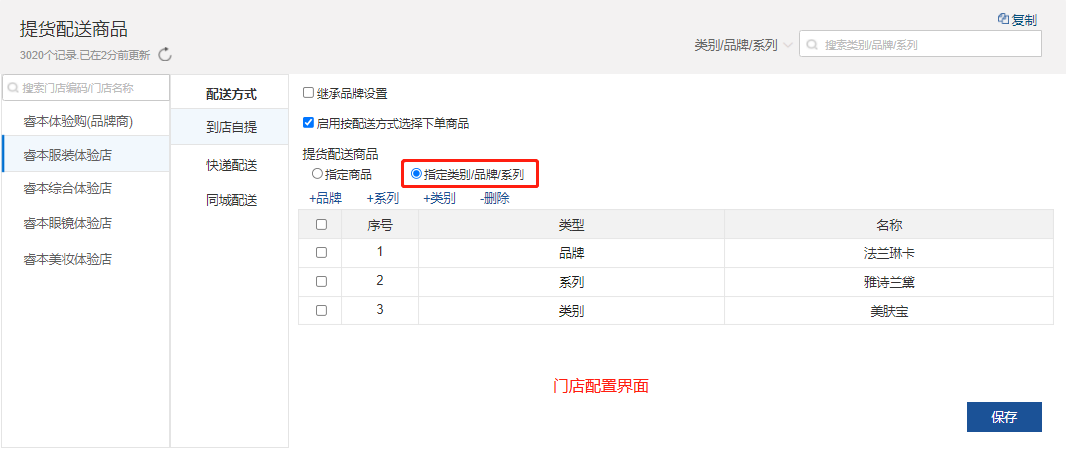The image size is (1068, 475).
Task: Check the row for 法兰琳卡 brand
Action: [x=321, y=253]
